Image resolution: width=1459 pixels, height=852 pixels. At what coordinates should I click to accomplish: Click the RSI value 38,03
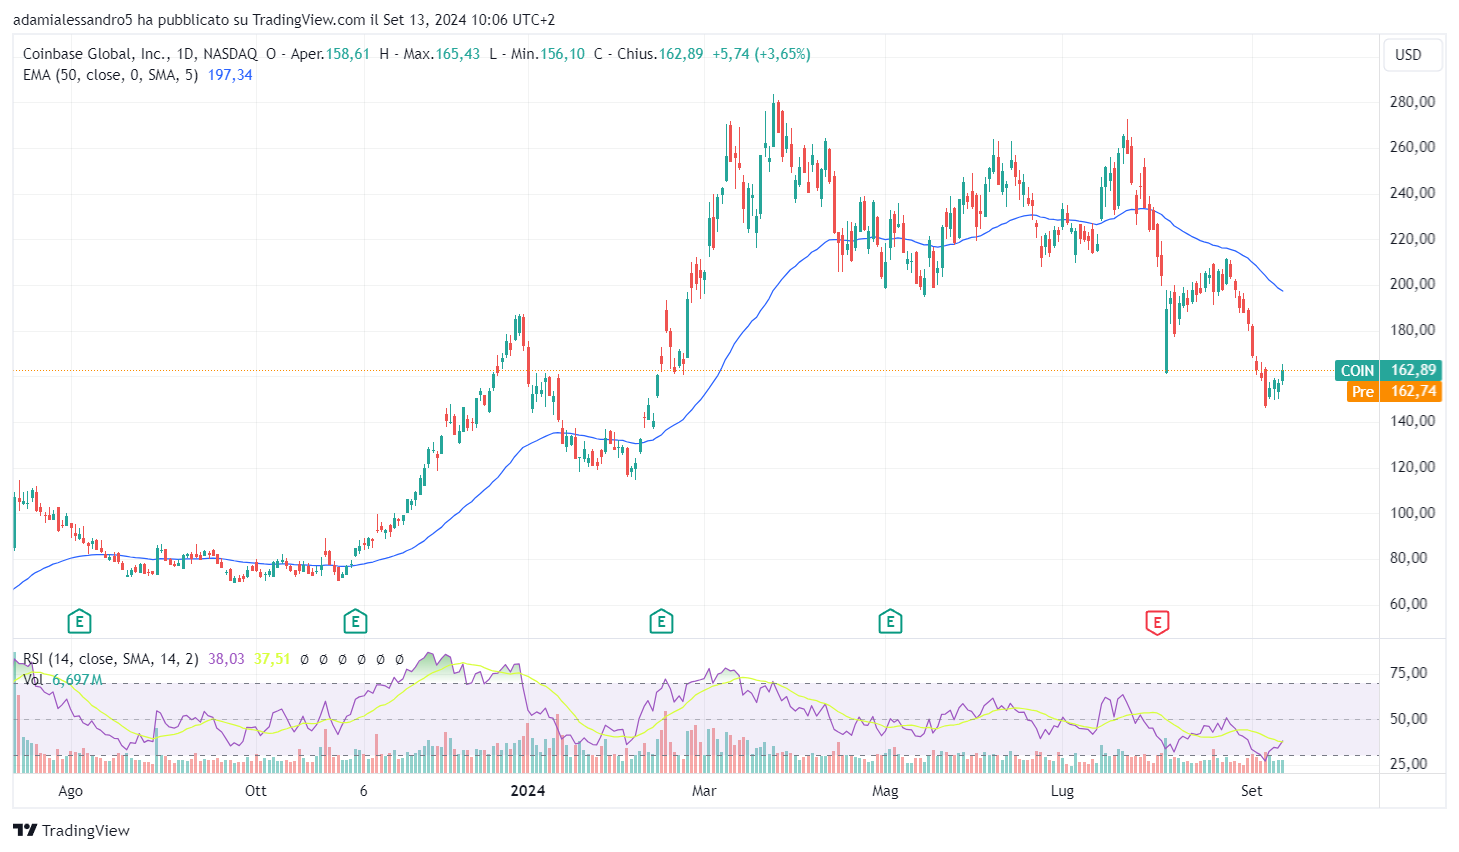[x=226, y=659]
